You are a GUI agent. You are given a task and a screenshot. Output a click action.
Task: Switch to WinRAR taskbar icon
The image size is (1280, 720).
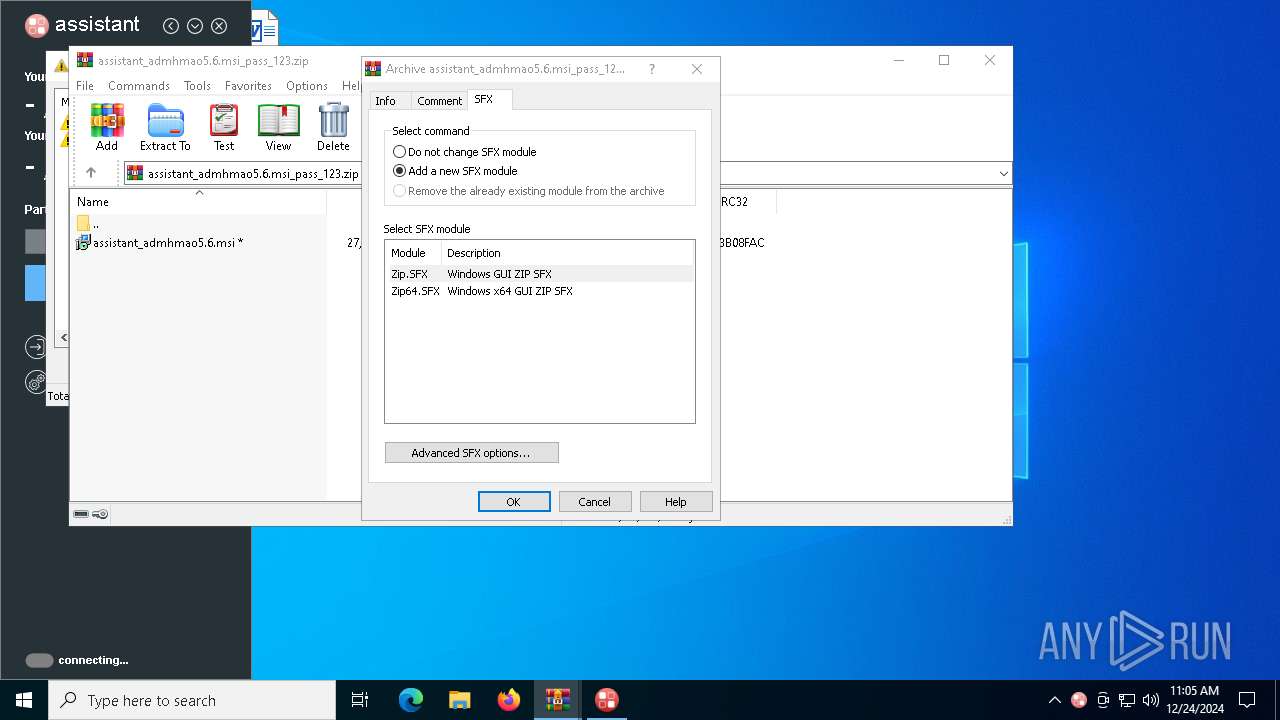click(x=558, y=700)
